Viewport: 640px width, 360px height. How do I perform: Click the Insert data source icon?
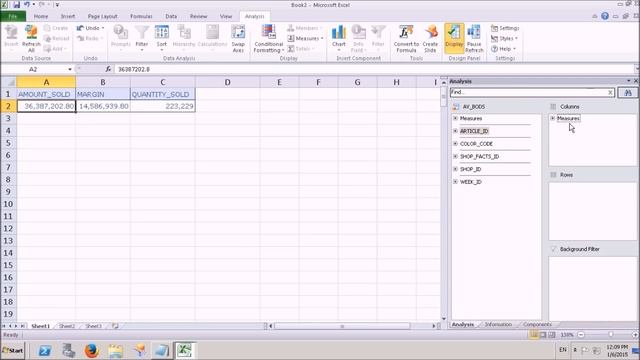11,38
